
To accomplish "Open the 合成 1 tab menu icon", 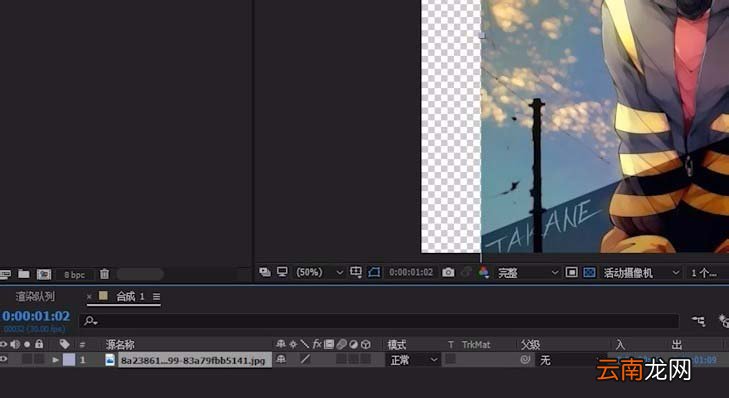I will click(x=156, y=297).
